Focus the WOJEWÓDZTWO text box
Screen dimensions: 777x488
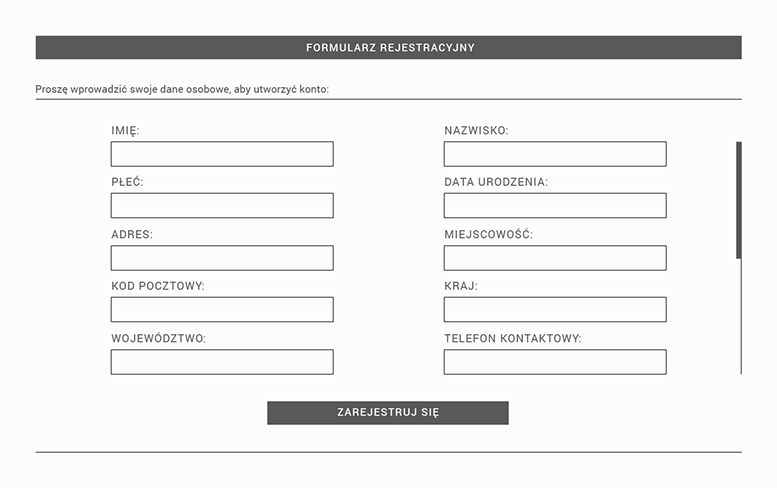pos(222,362)
